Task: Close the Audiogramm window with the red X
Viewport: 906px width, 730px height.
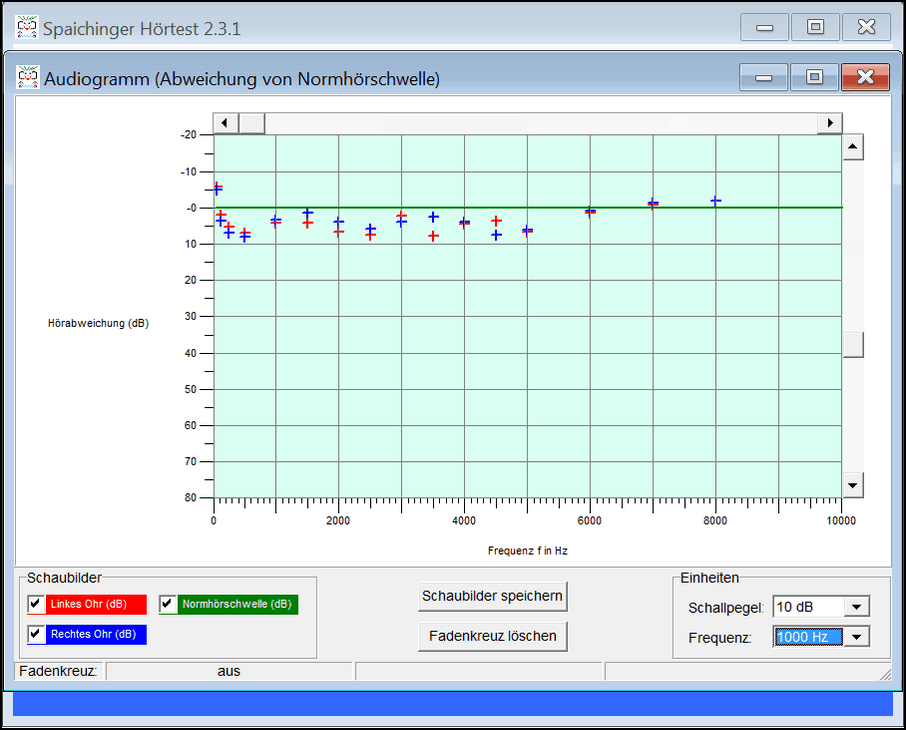Action: pos(865,78)
